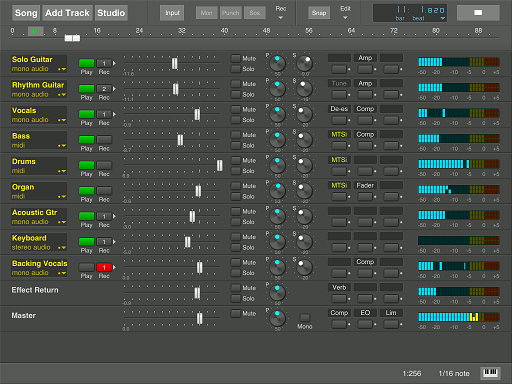Solo the Vocals track
512x384 pixels.
(x=236, y=120)
